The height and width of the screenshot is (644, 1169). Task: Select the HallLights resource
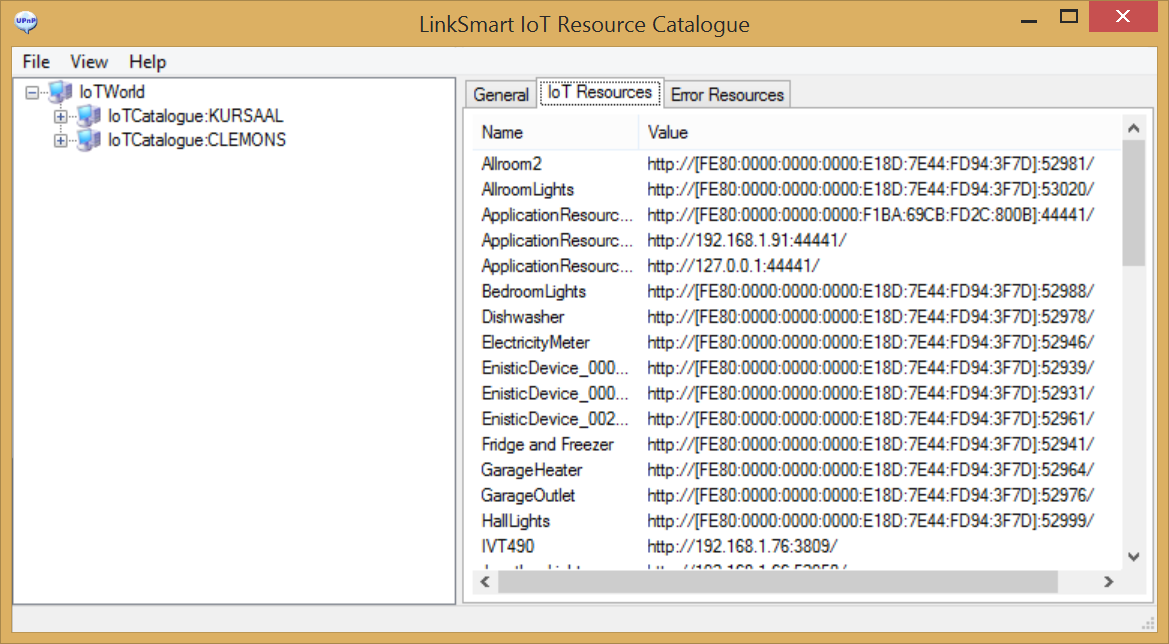(x=515, y=520)
